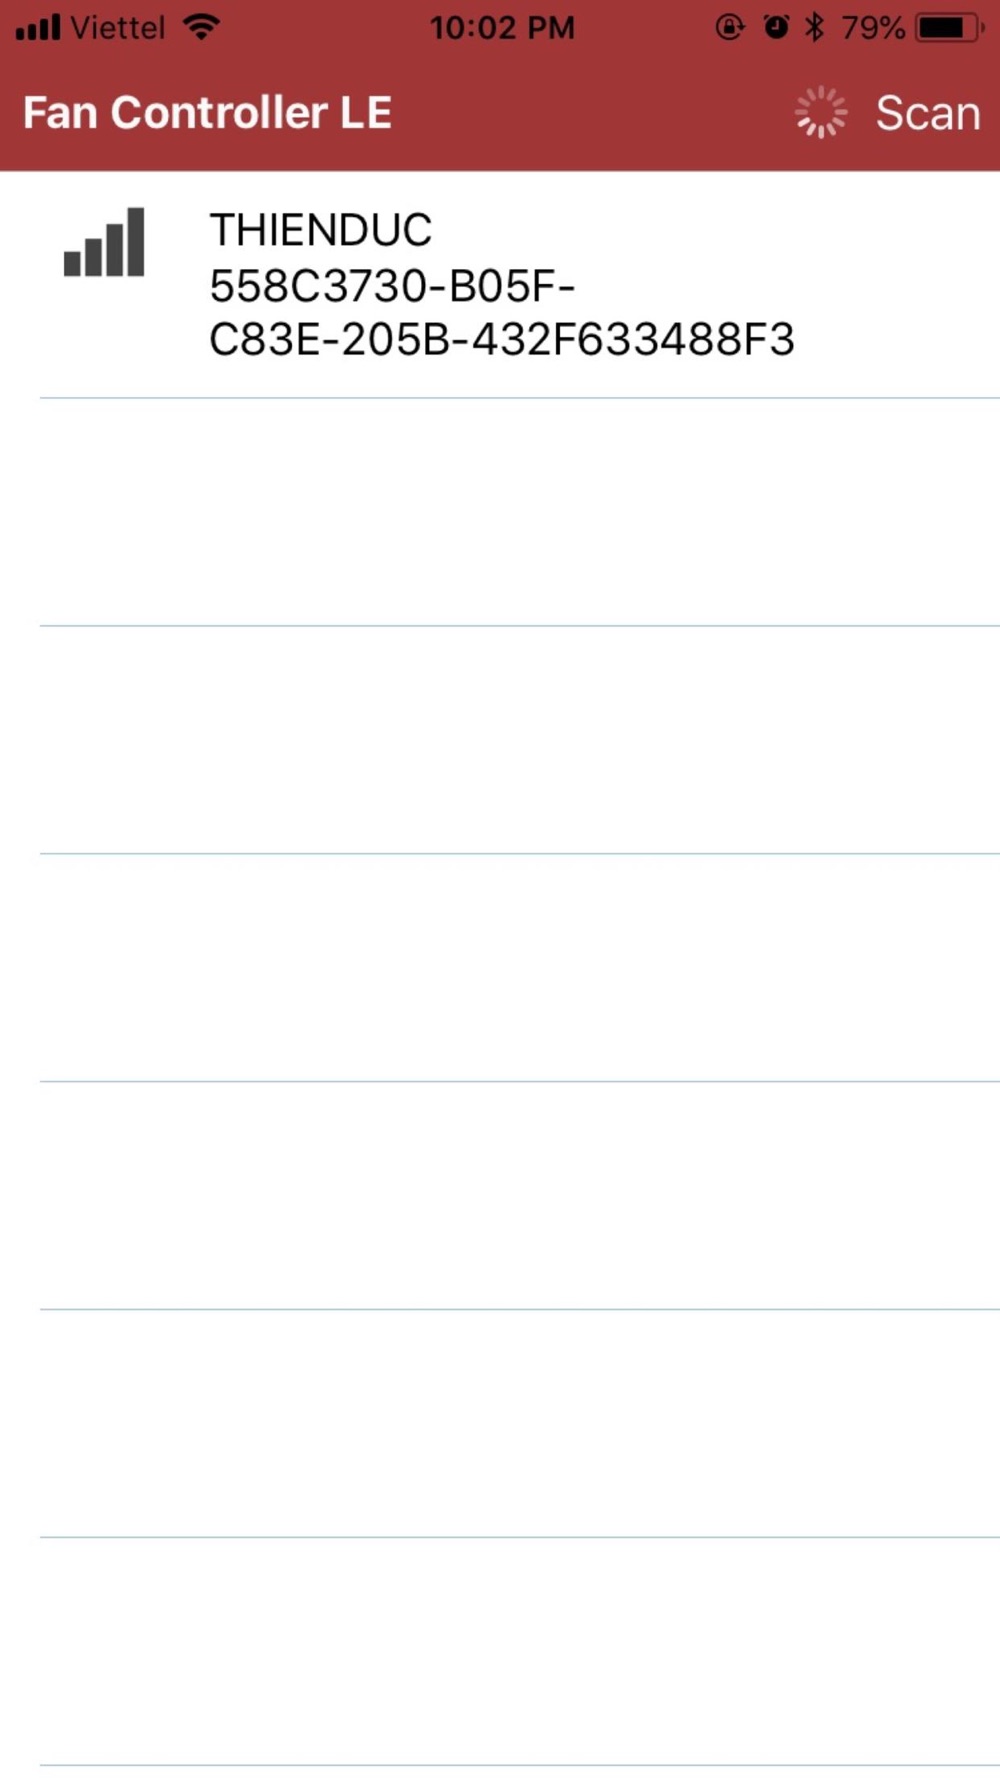This screenshot has width=1000, height=1778.
Task: Select the THIENDUC device entry
Action: [500, 285]
